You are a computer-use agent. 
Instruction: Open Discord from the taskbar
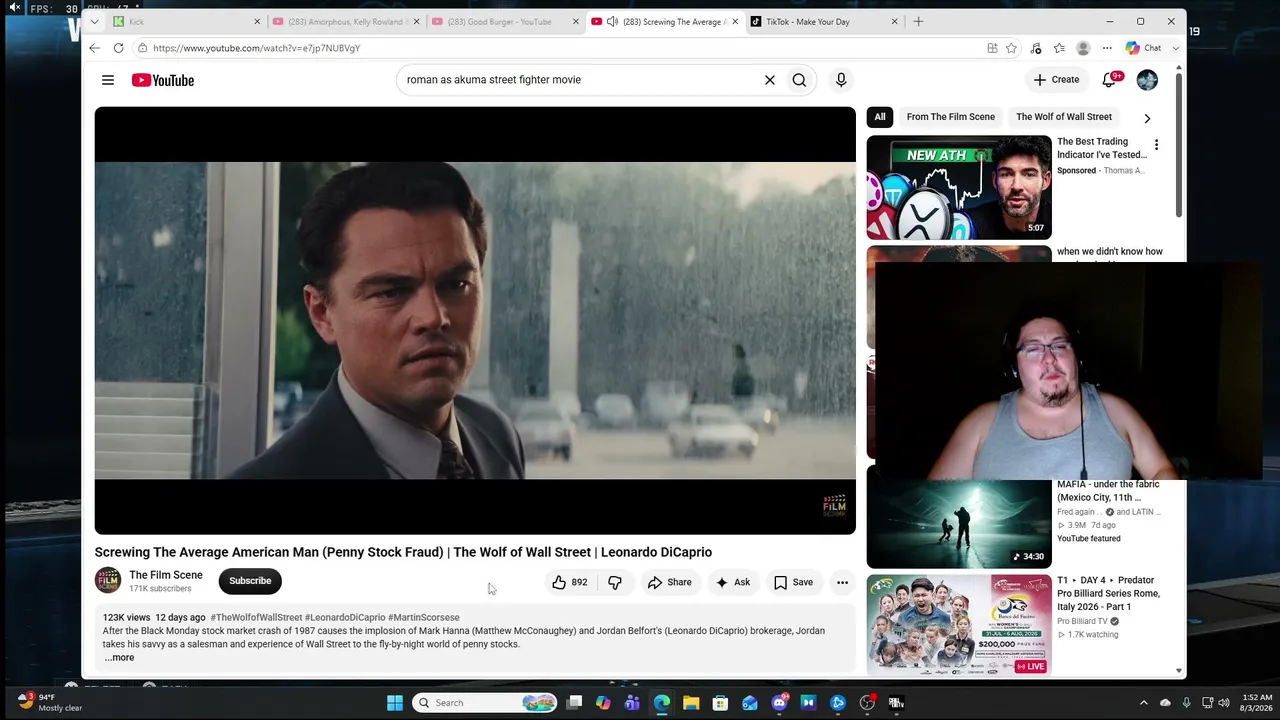[779, 703]
